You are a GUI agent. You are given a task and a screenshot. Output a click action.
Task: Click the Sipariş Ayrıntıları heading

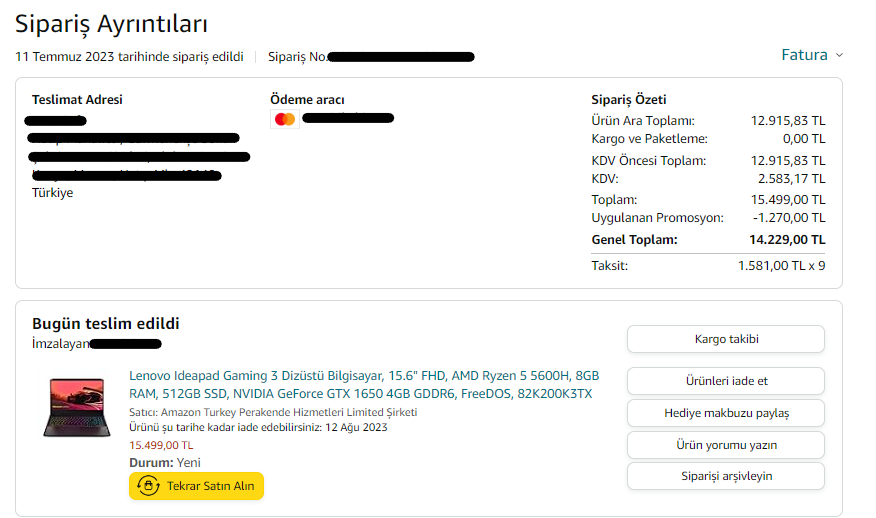pyautogui.click(x=111, y=23)
